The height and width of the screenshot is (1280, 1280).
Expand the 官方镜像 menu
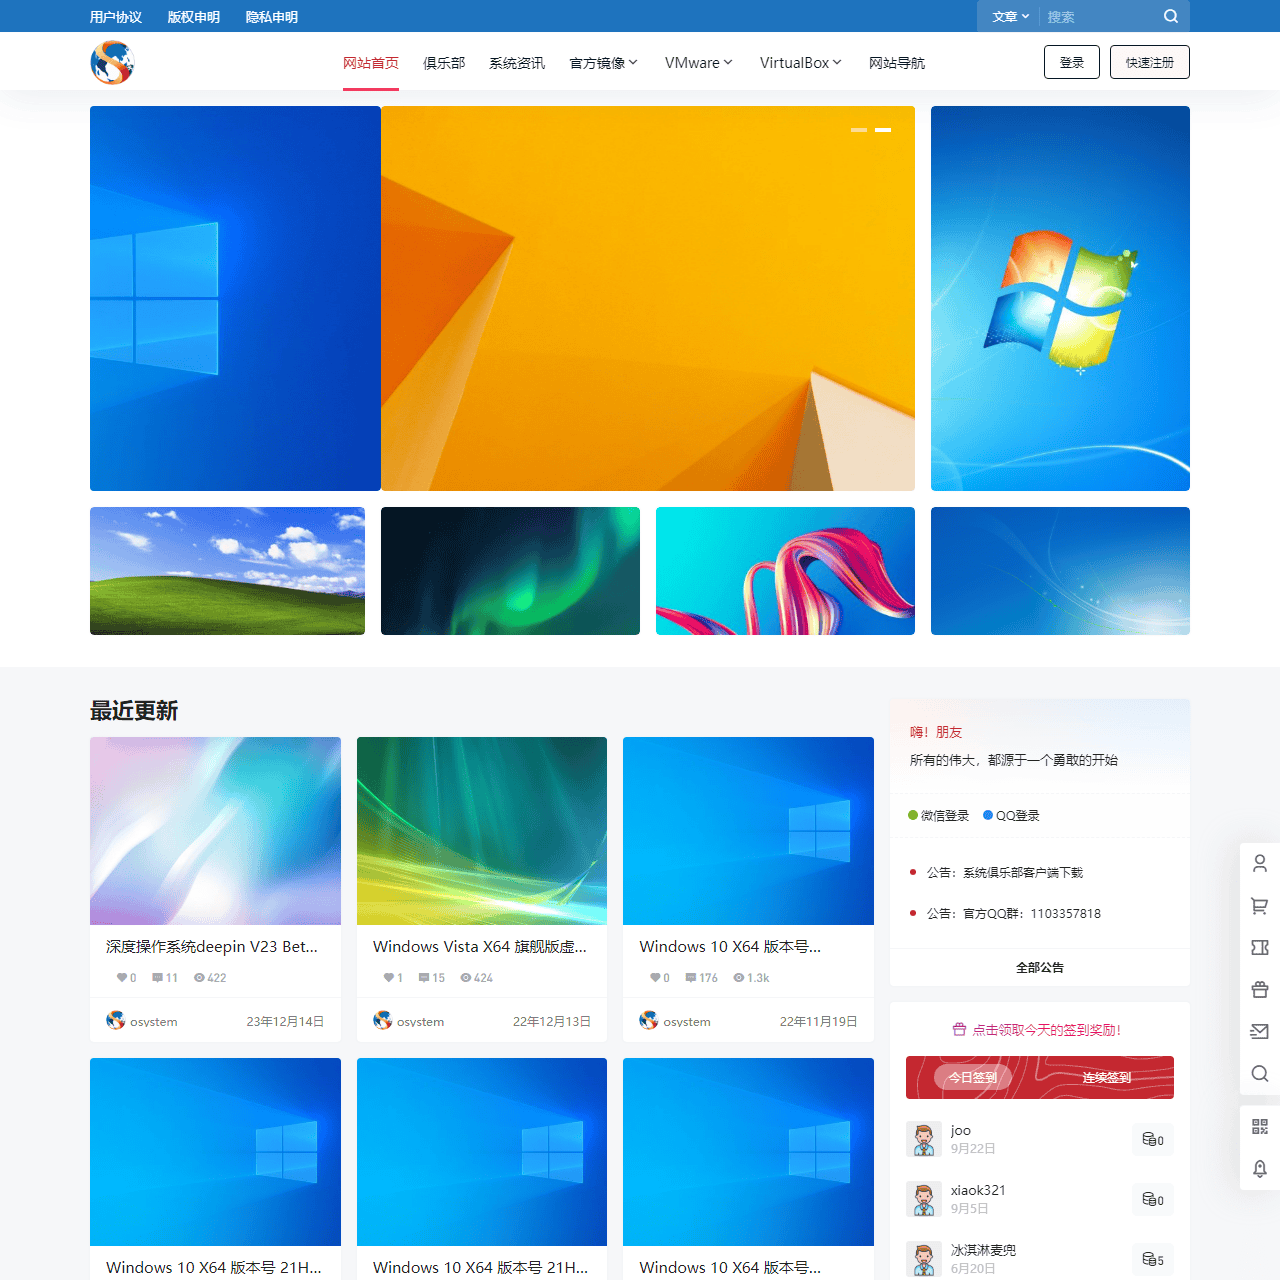(x=603, y=63)
